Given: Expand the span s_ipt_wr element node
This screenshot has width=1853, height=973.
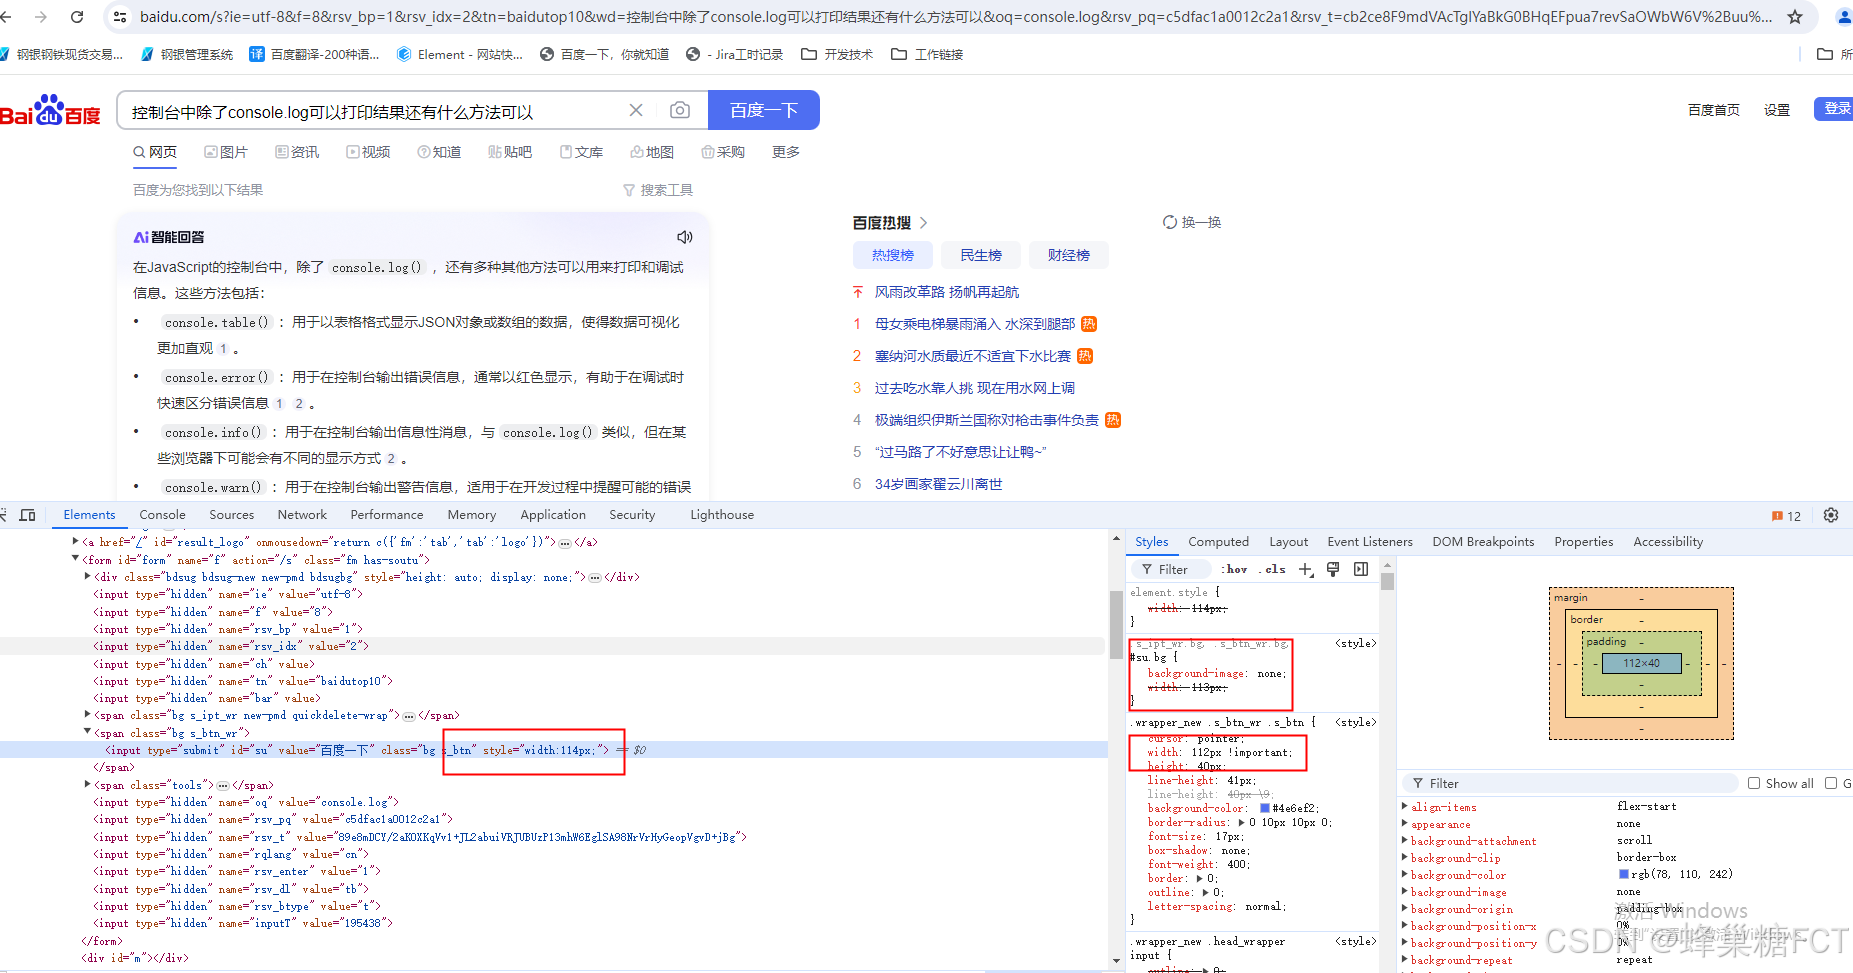Looking at the screenshot, I should click(x=87, y=714).
